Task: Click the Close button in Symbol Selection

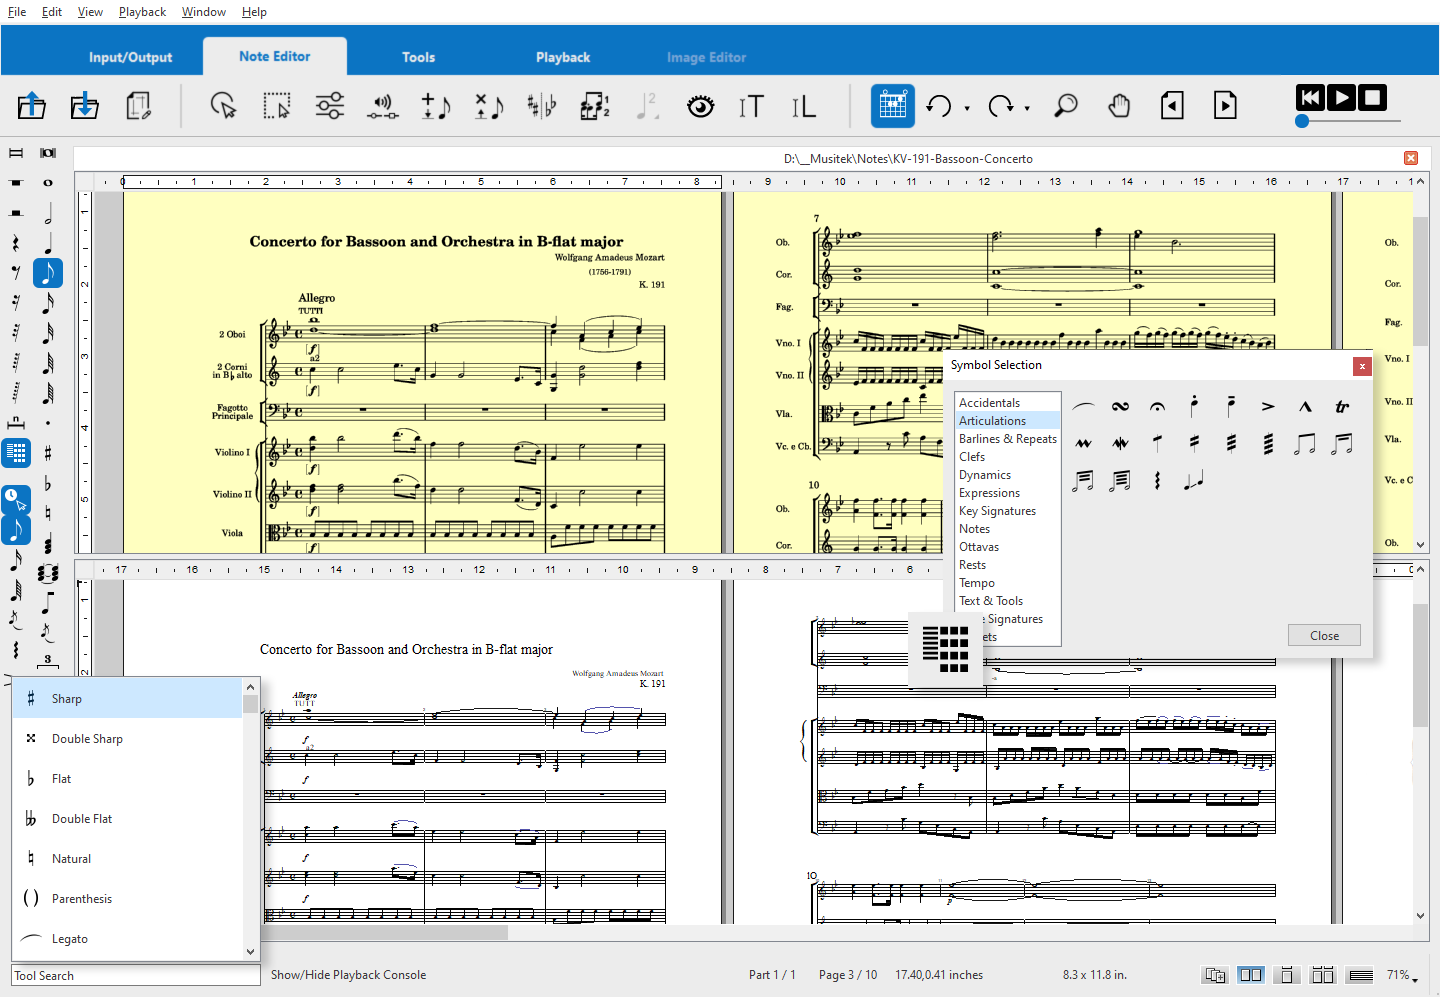Action: (1324, 635)
